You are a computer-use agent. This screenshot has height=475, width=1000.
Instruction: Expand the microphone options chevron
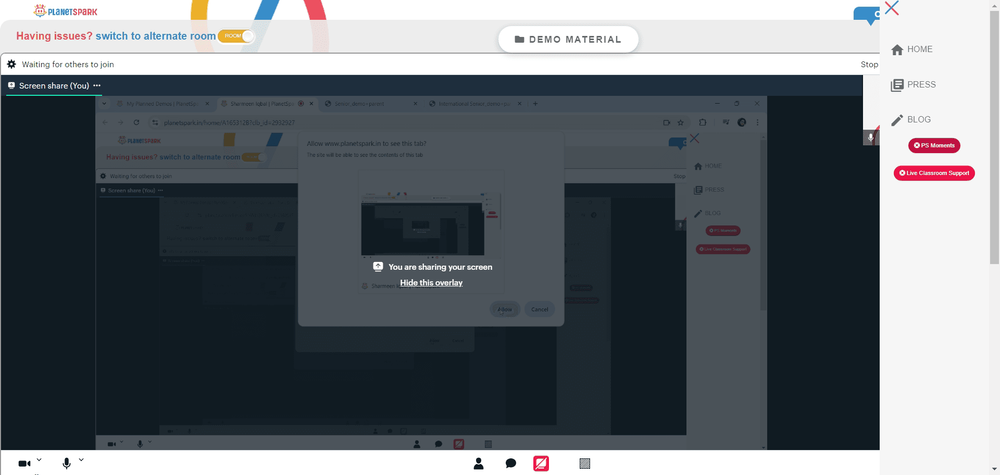81,460
